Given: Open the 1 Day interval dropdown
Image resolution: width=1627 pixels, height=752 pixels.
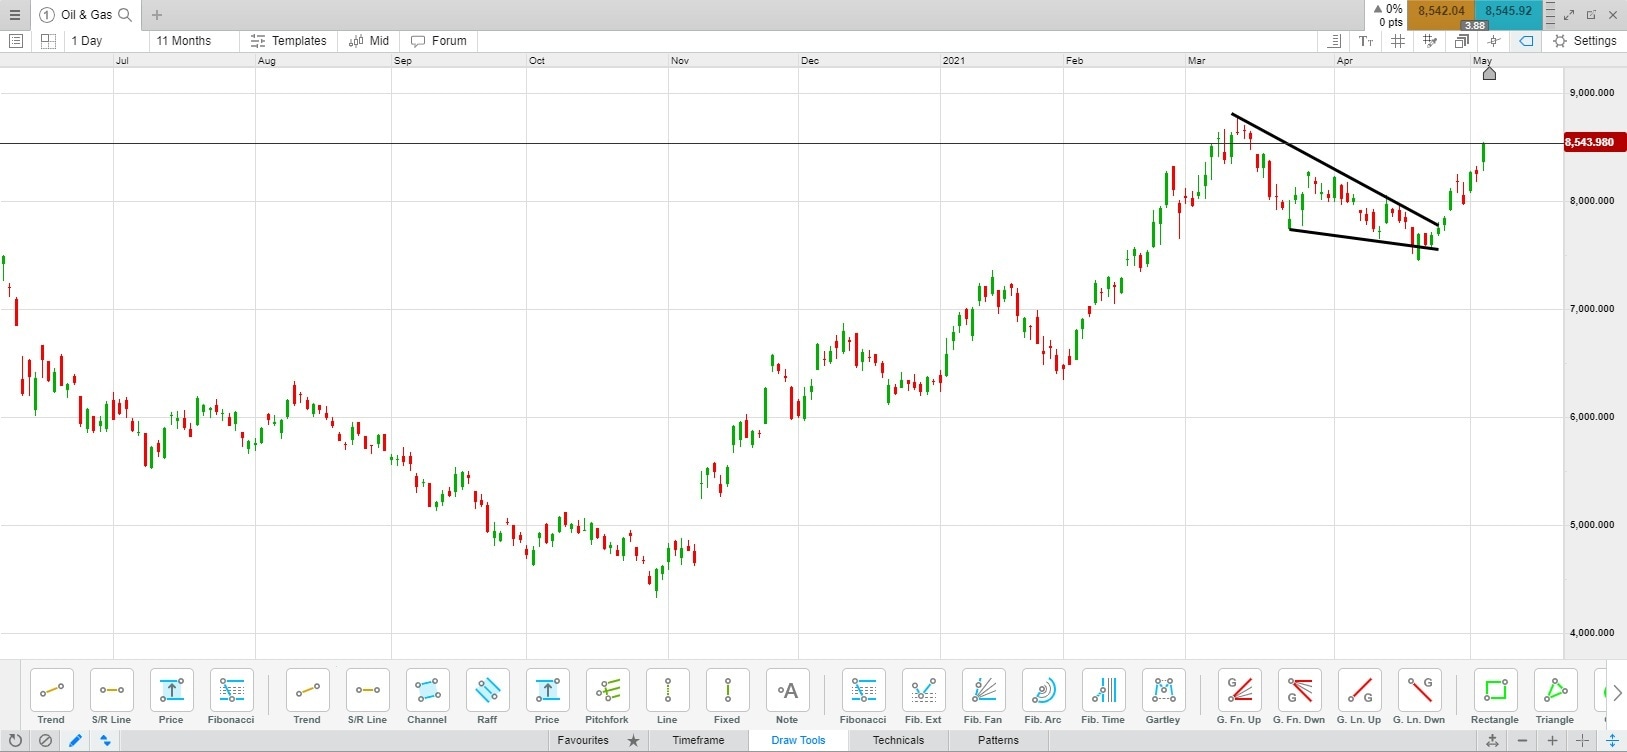Looking at the screenshot, I should pos(87,41).
